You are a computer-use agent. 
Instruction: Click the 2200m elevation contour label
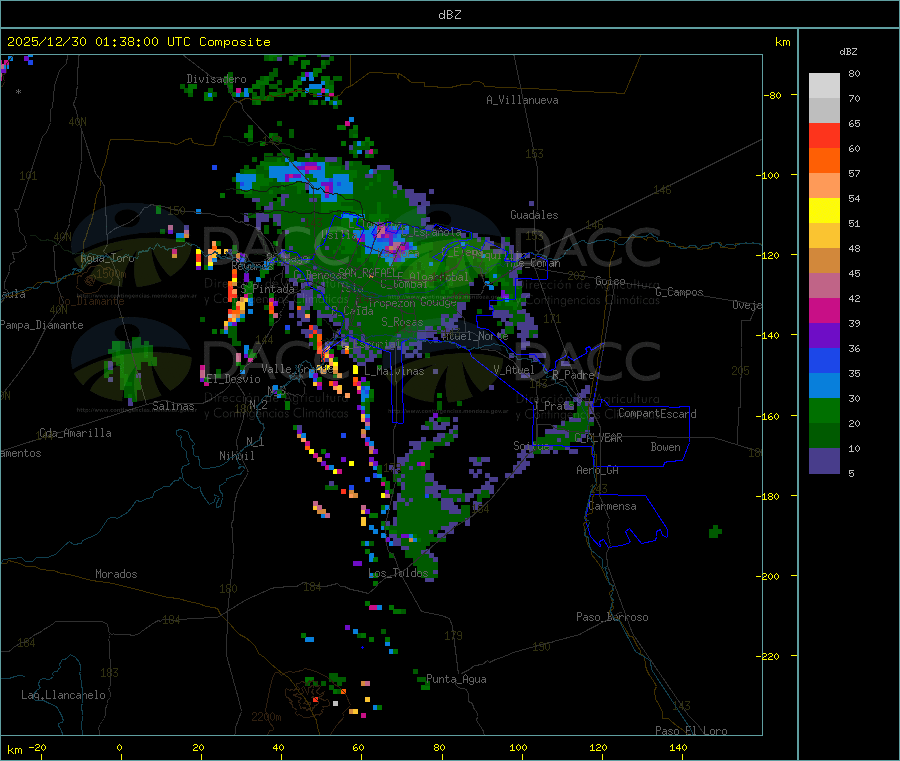pyautogui.click(x=266, y=717)
